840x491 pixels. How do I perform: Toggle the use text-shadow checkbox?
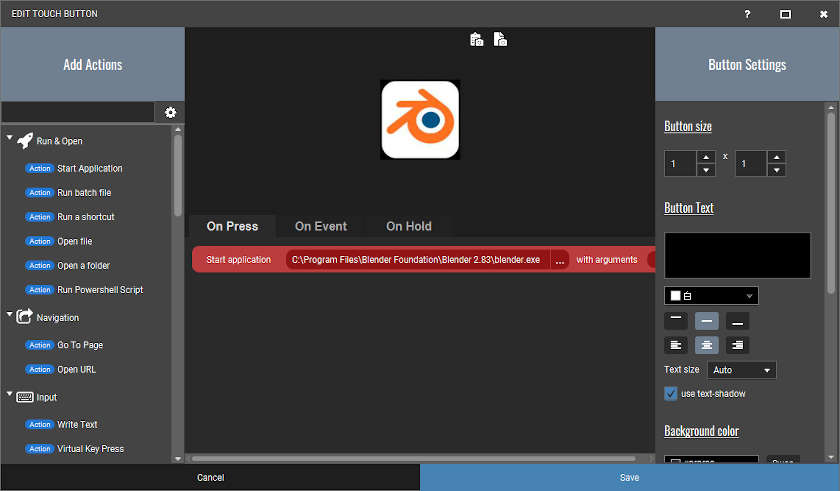[671, 394]
